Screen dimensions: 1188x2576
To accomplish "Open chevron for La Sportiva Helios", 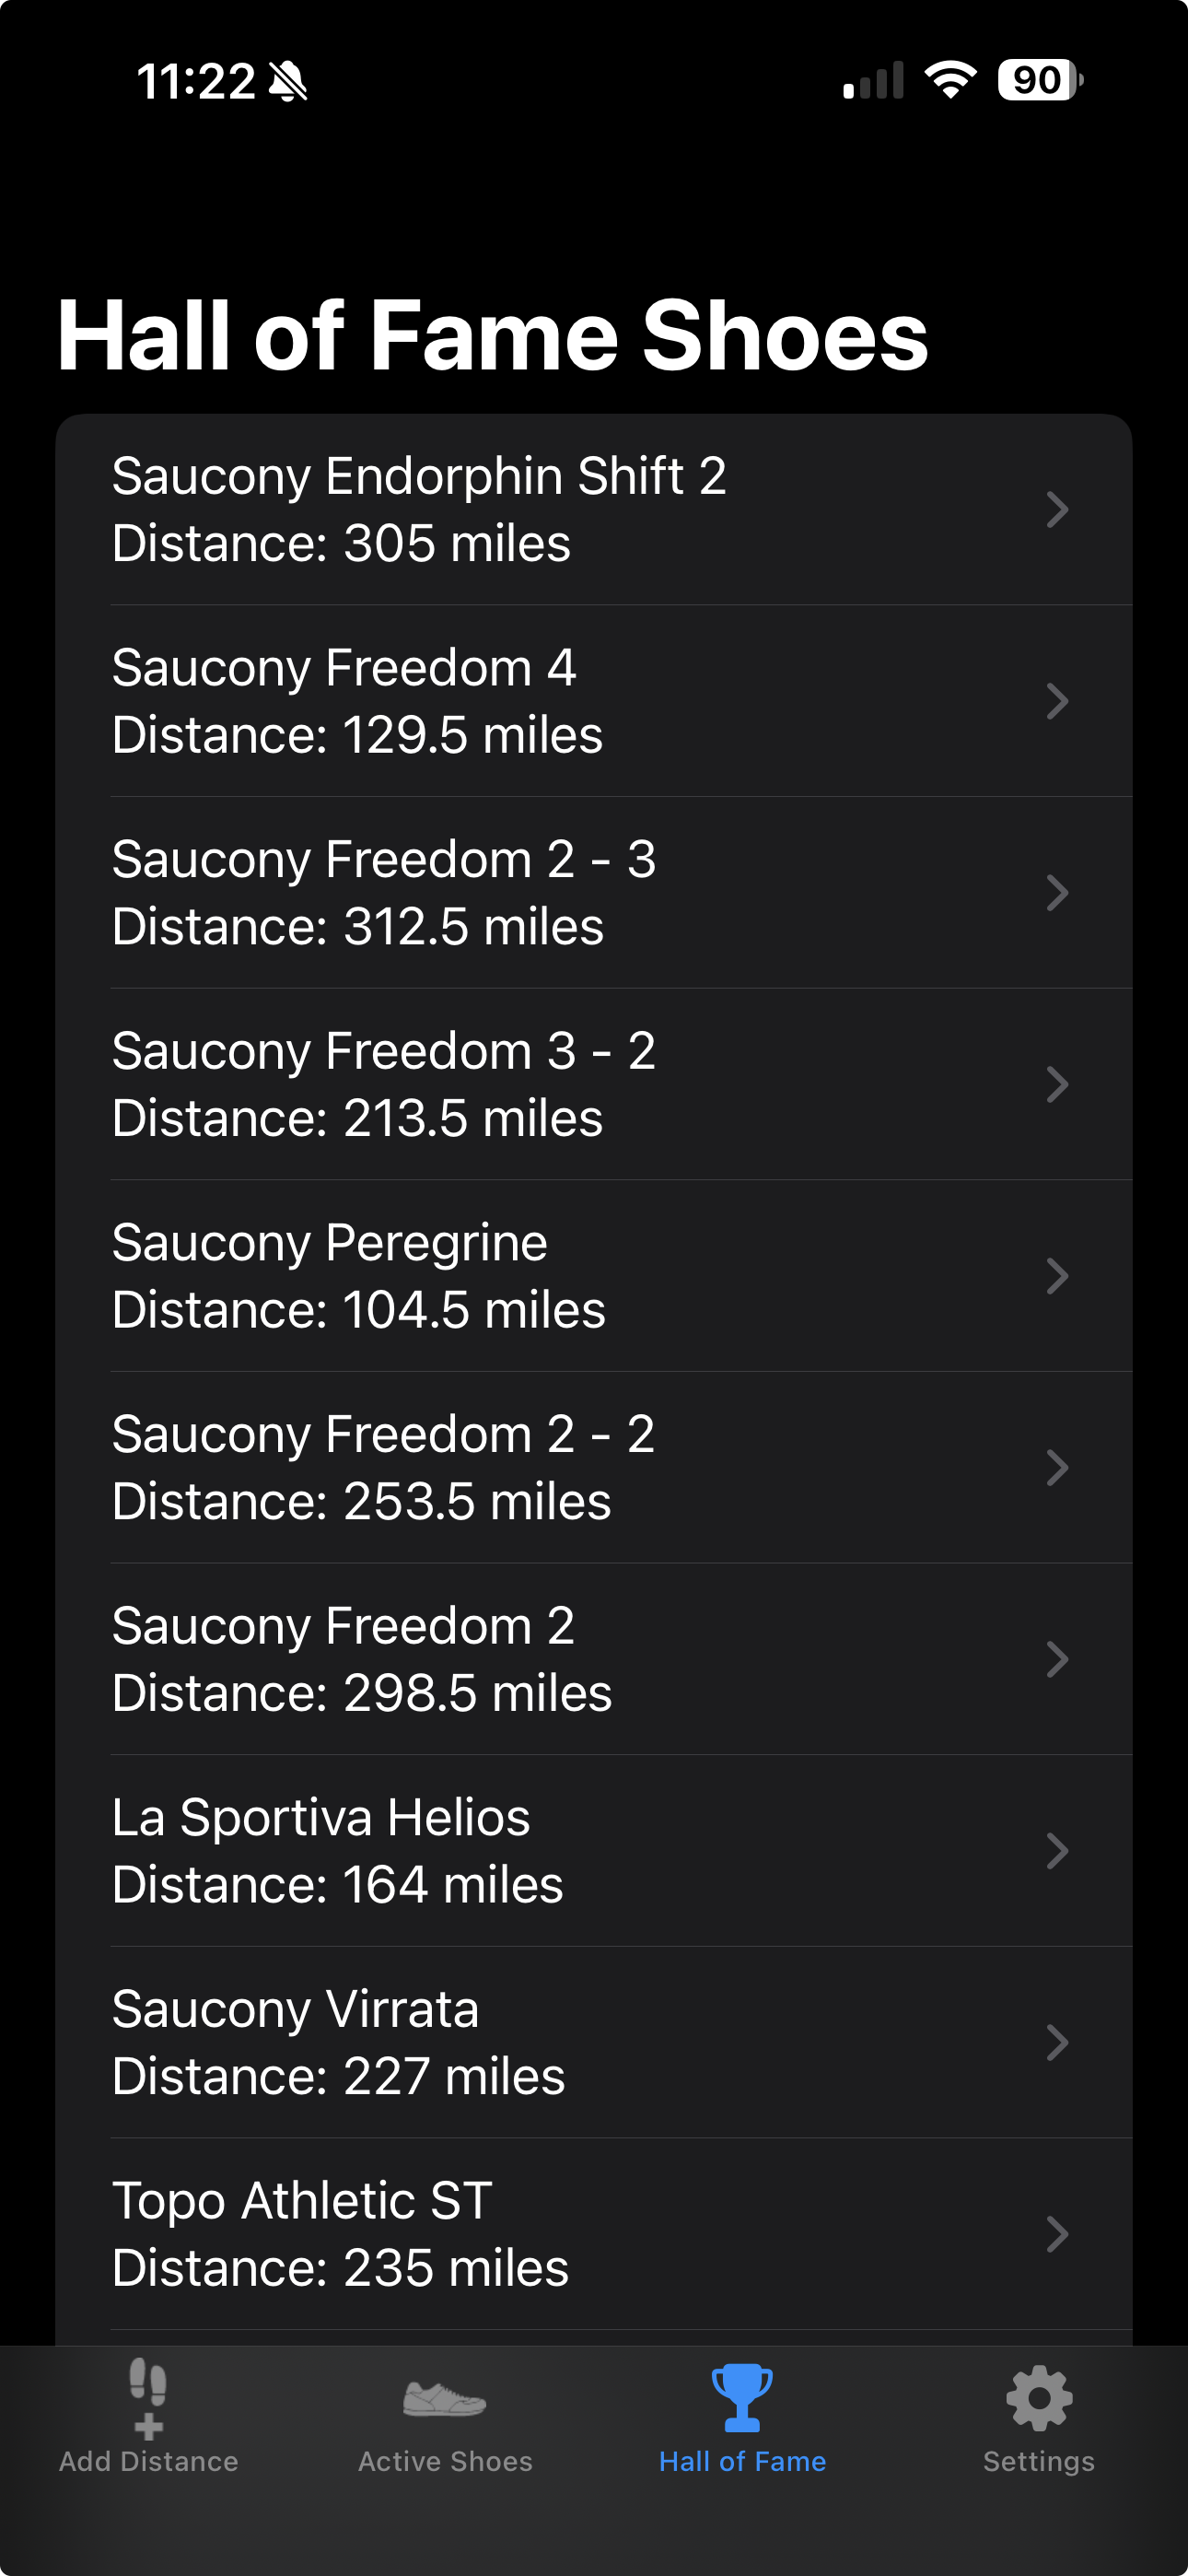I will click(1057, 1851).
